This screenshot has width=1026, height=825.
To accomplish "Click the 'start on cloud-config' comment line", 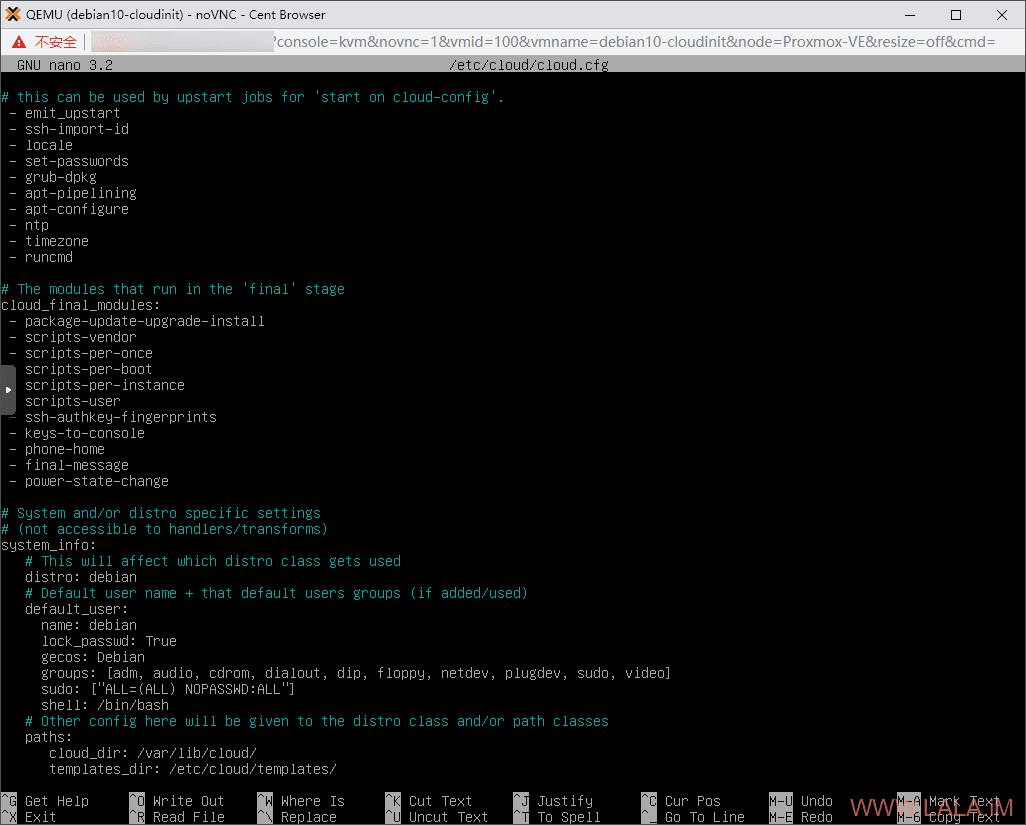I will [253, 97].
